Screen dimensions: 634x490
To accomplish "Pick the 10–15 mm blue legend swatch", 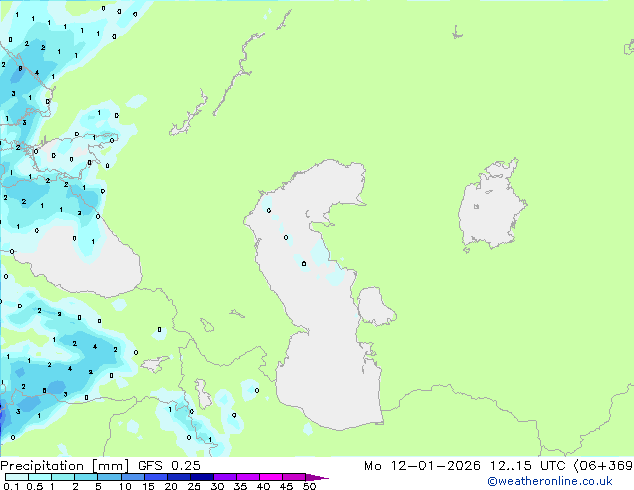I will click(x=132, y=477).
